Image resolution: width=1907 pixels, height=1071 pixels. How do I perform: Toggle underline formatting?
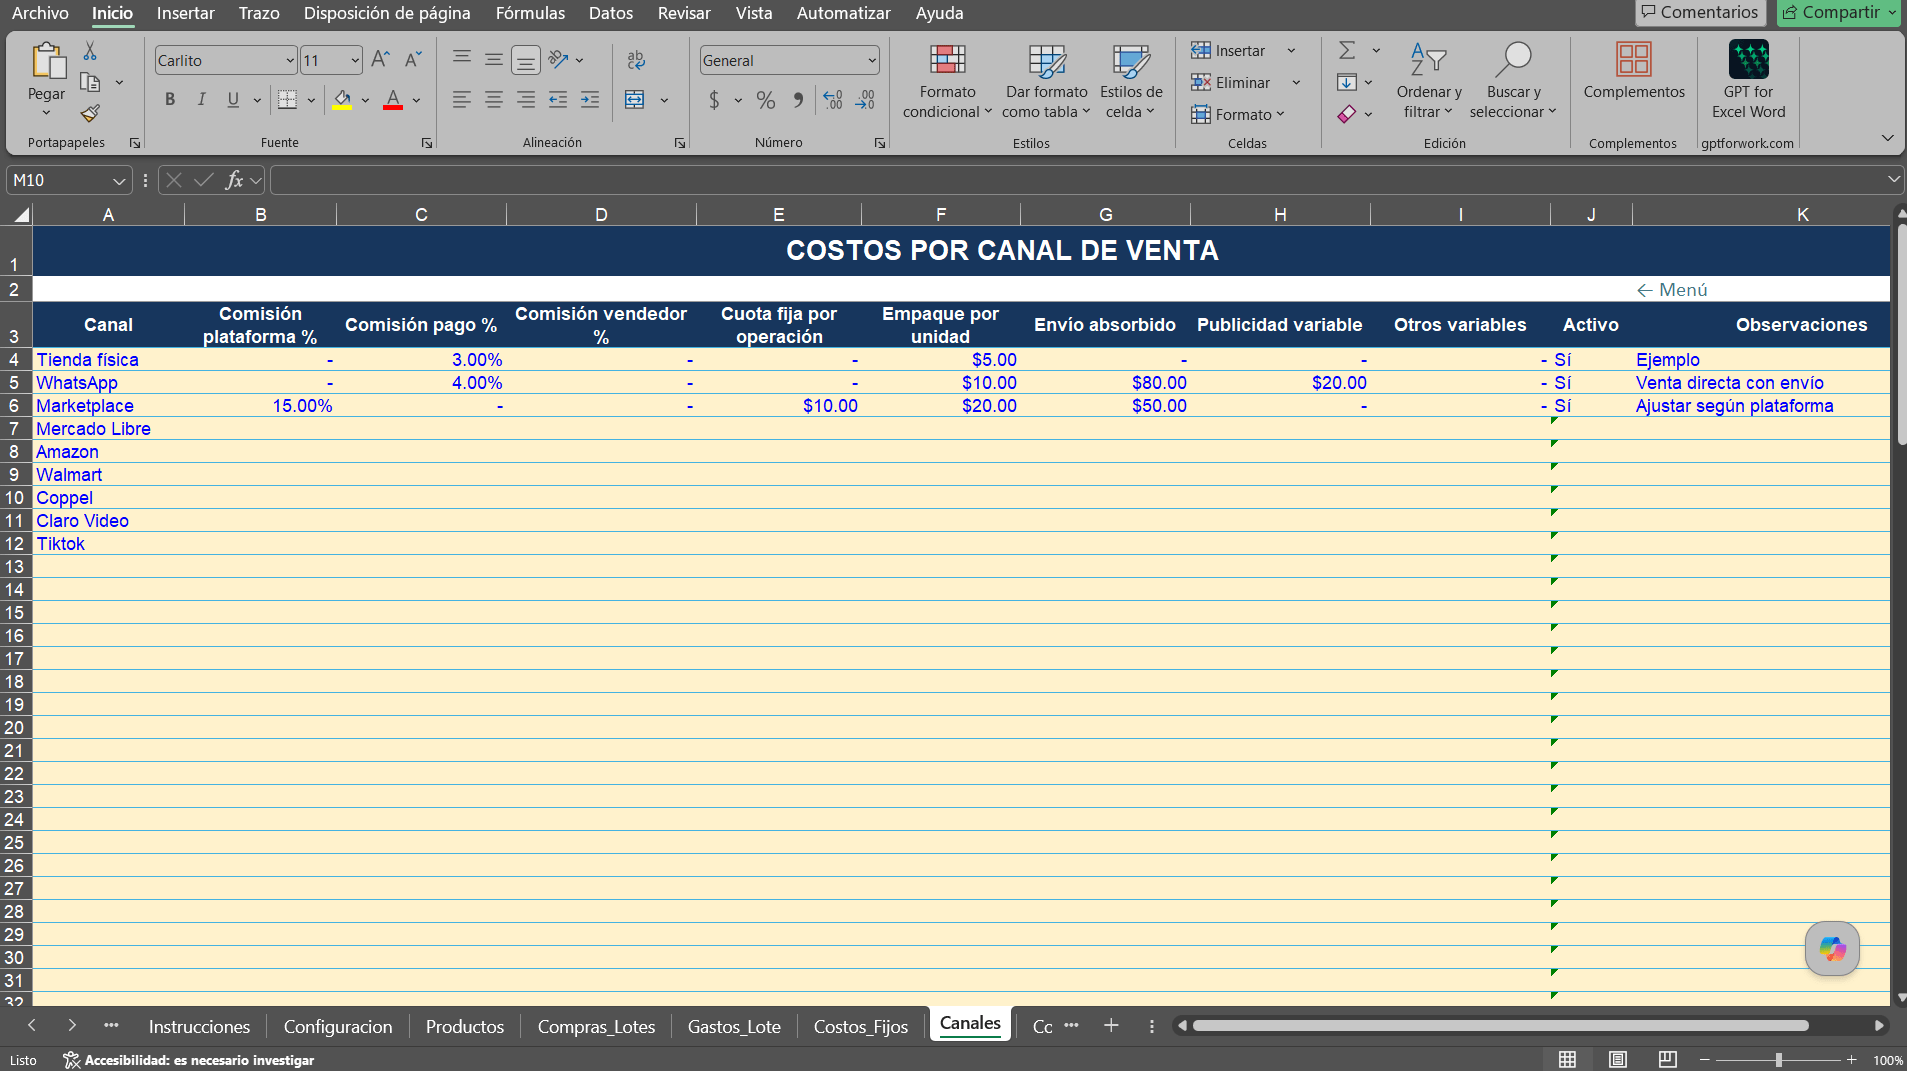click(x=233, y=100)
